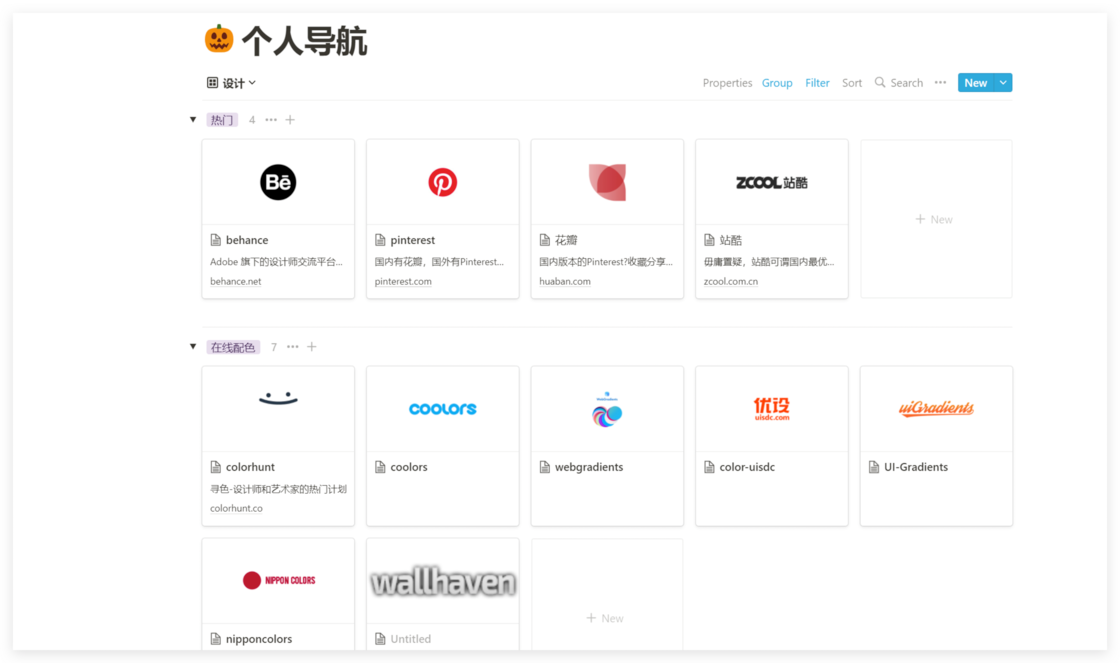Open the huaban.com link
Screen dimensions: 1120x663
coord(565,281)
